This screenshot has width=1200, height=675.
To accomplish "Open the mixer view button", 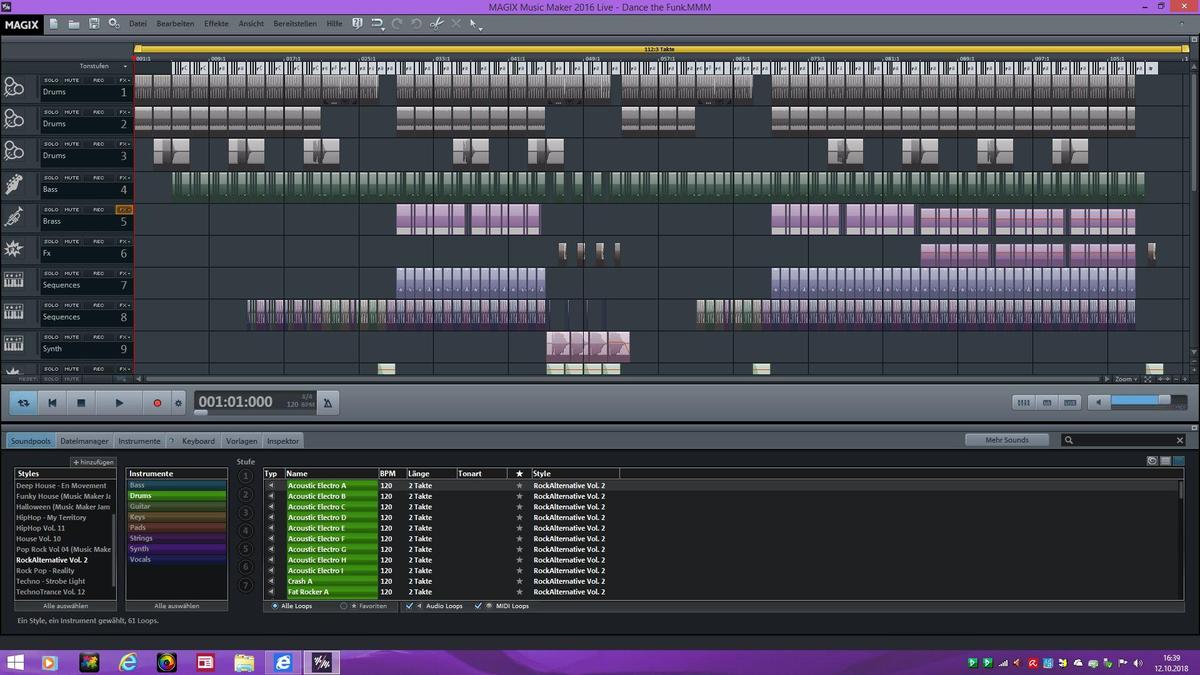I will point(1023,402).
